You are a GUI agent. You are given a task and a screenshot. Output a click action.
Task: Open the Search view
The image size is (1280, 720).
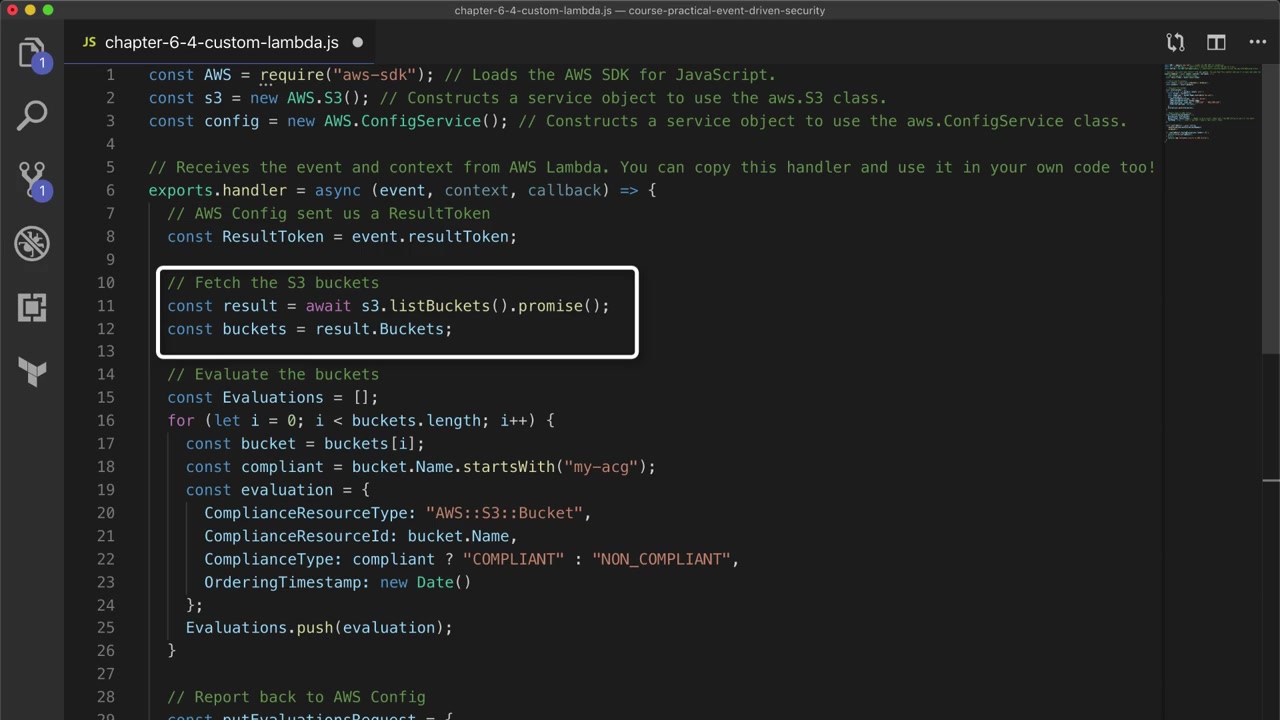tap(32, 115)
